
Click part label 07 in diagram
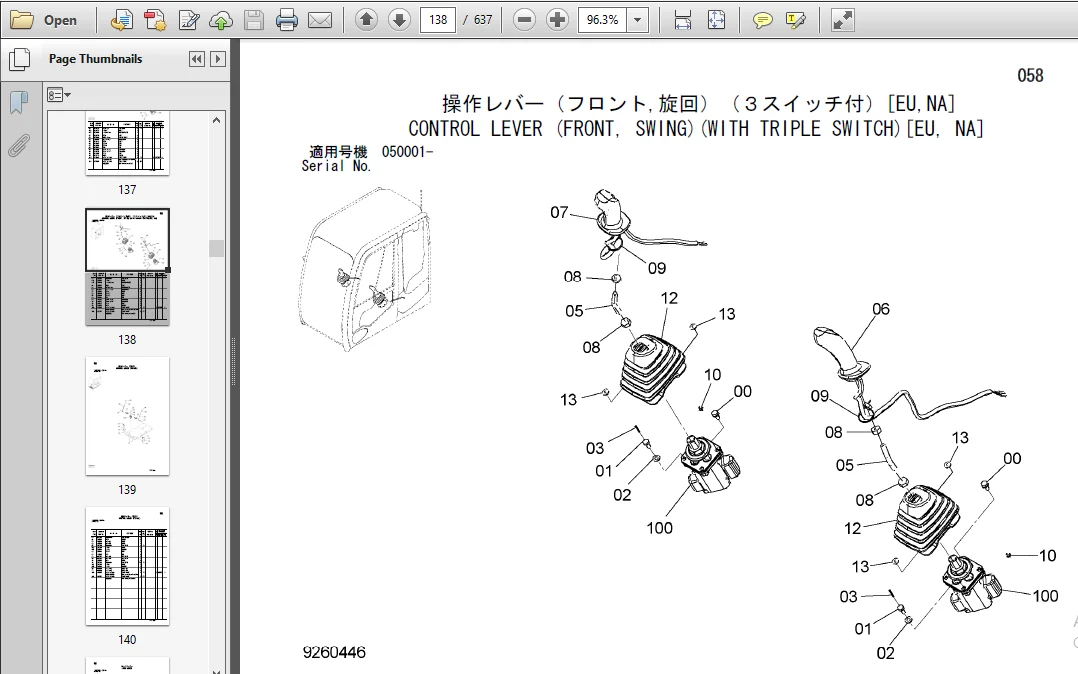[x=559, y=213]
